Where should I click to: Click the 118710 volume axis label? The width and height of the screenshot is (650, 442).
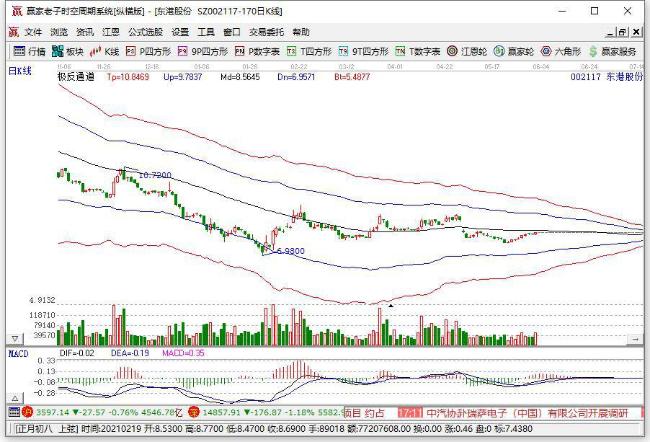(x=42, y=315)
